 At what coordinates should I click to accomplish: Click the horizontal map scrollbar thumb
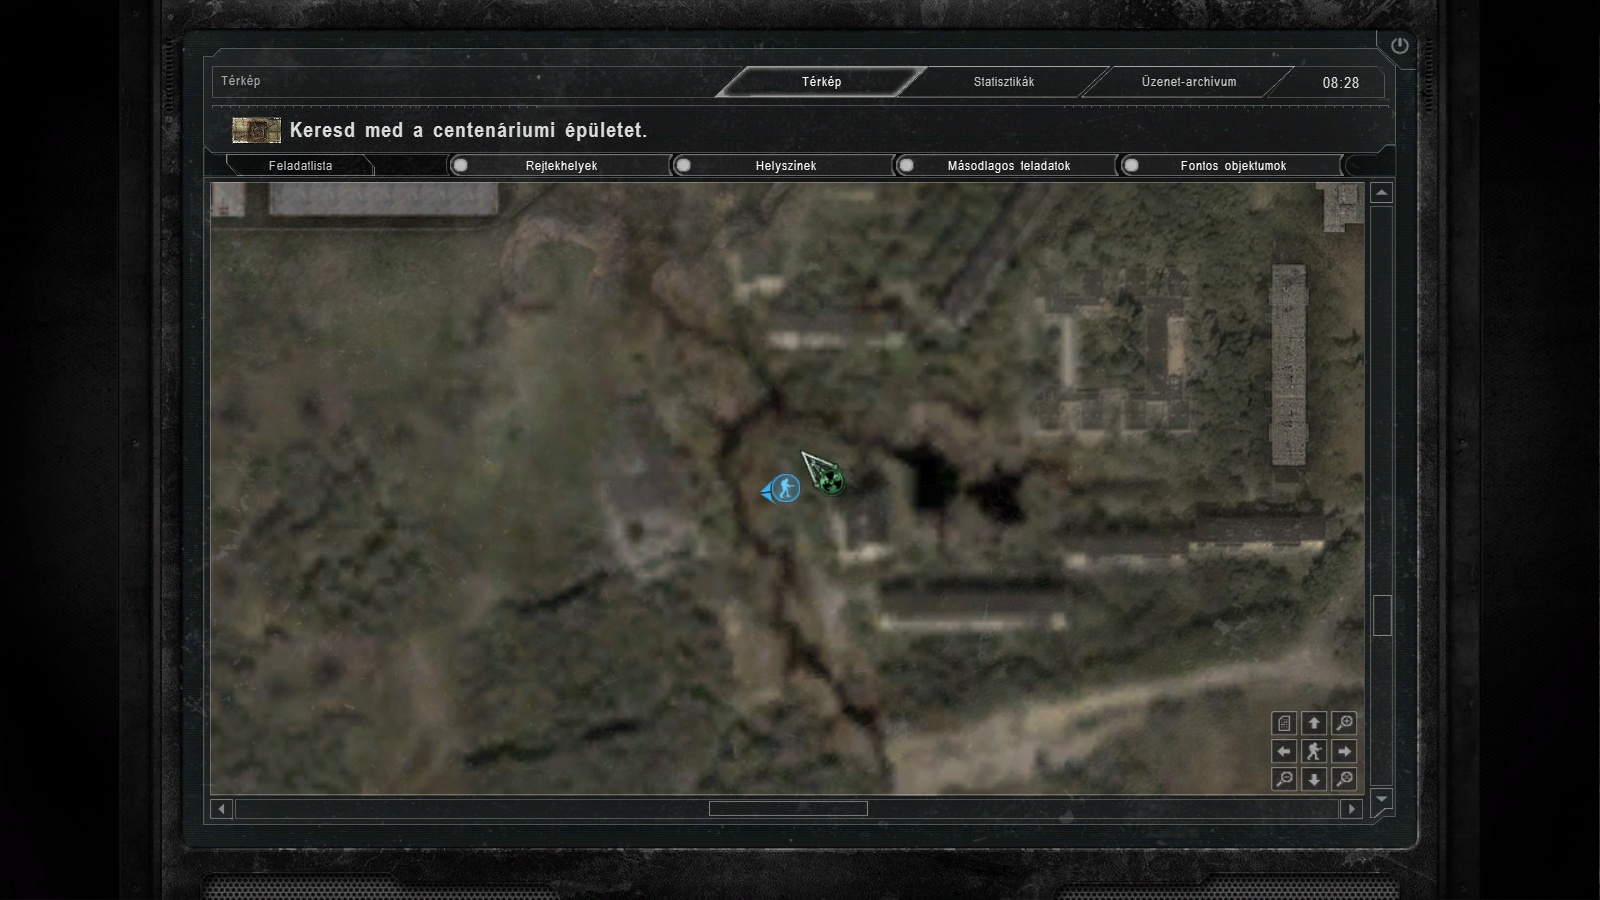pos(788,809)
